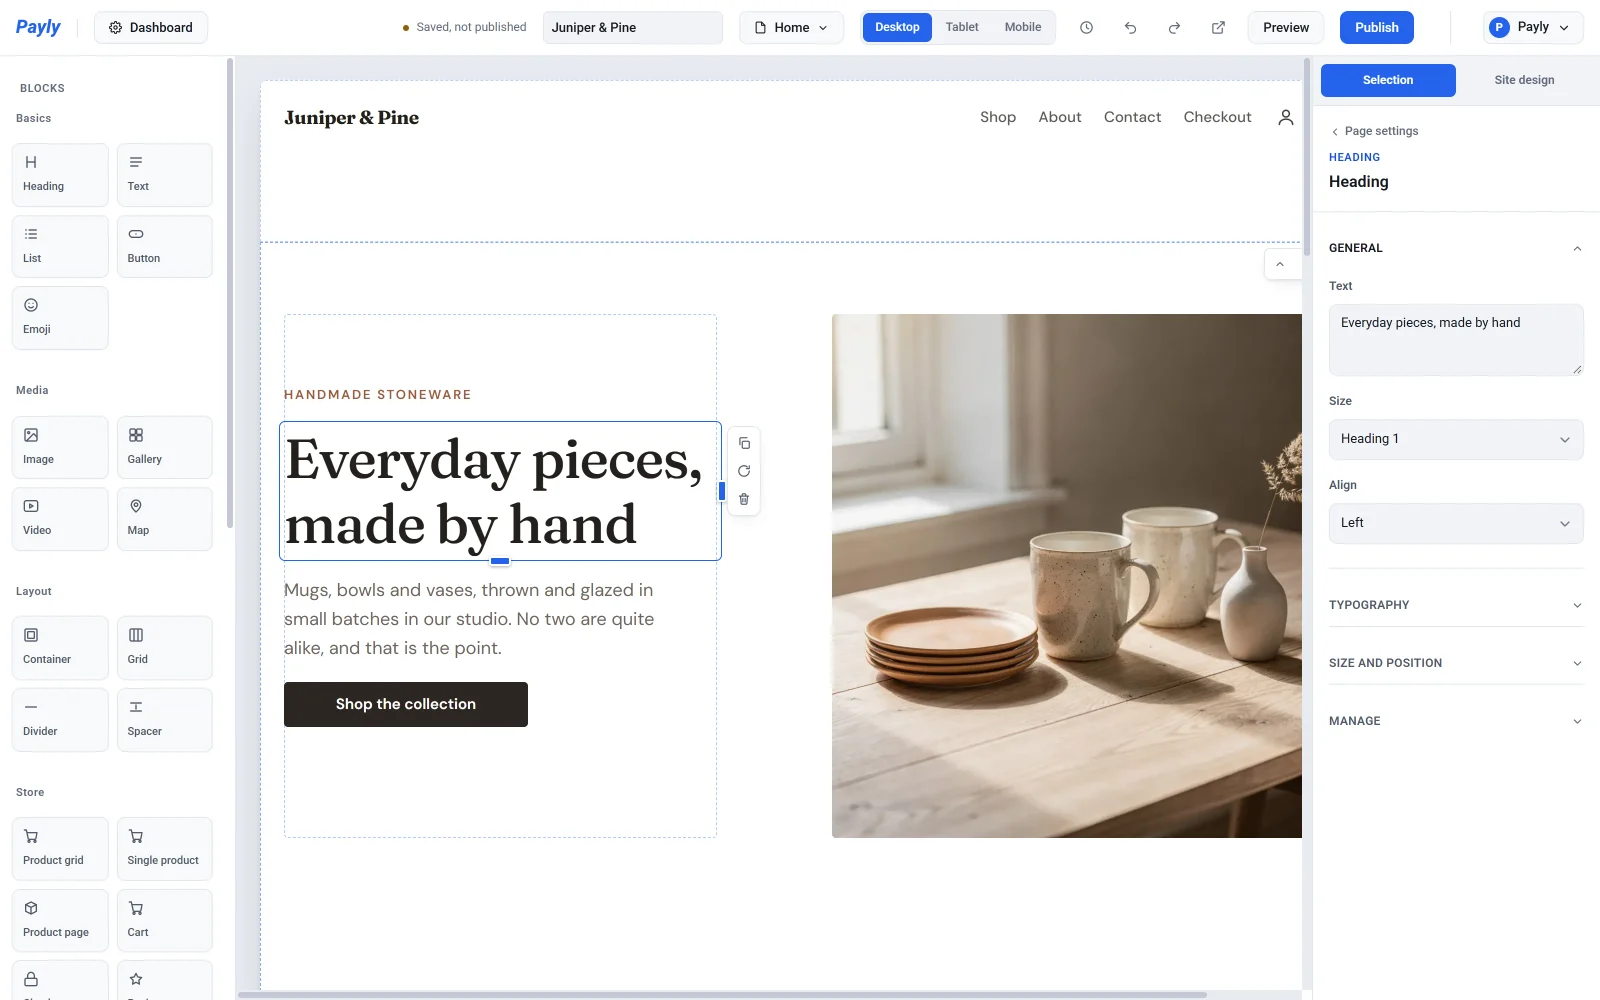Insert a Cart block
The width and height of the screenshot is (1600, 1000).
click(164, 921)
